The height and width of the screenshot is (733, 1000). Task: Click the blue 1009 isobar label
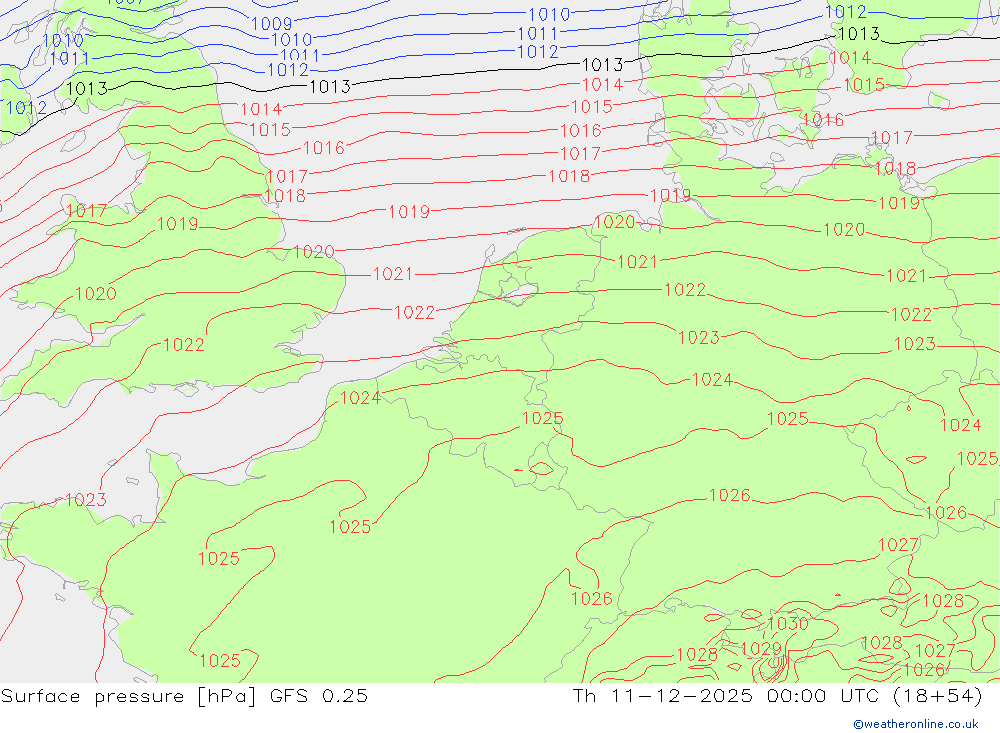click(272, 24)
